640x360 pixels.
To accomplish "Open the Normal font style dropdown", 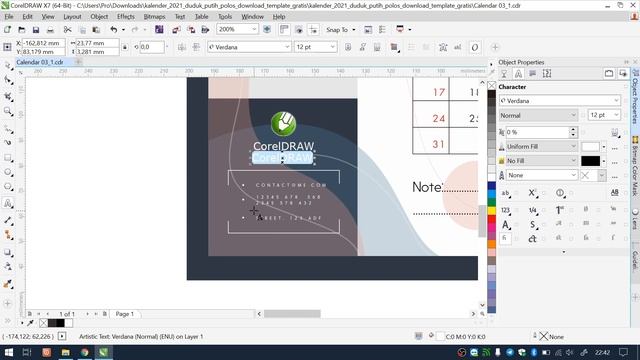I will pyautogui.click(x=573, y=116).
